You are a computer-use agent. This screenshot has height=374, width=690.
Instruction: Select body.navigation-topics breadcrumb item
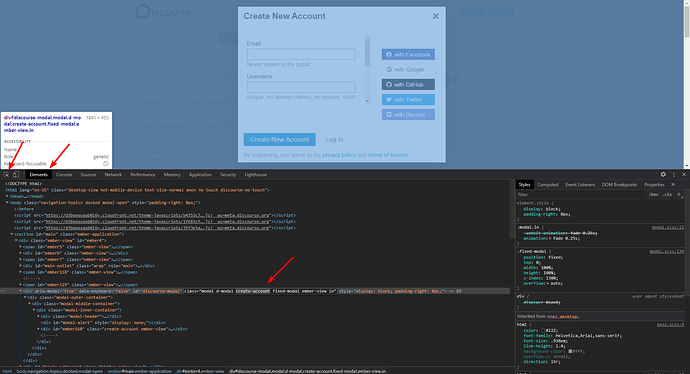click(59, 371)
